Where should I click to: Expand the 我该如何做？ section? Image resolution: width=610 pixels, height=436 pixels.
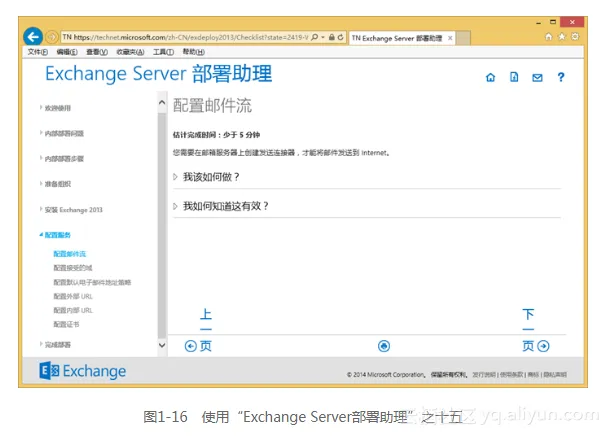[x=206, y=177]
